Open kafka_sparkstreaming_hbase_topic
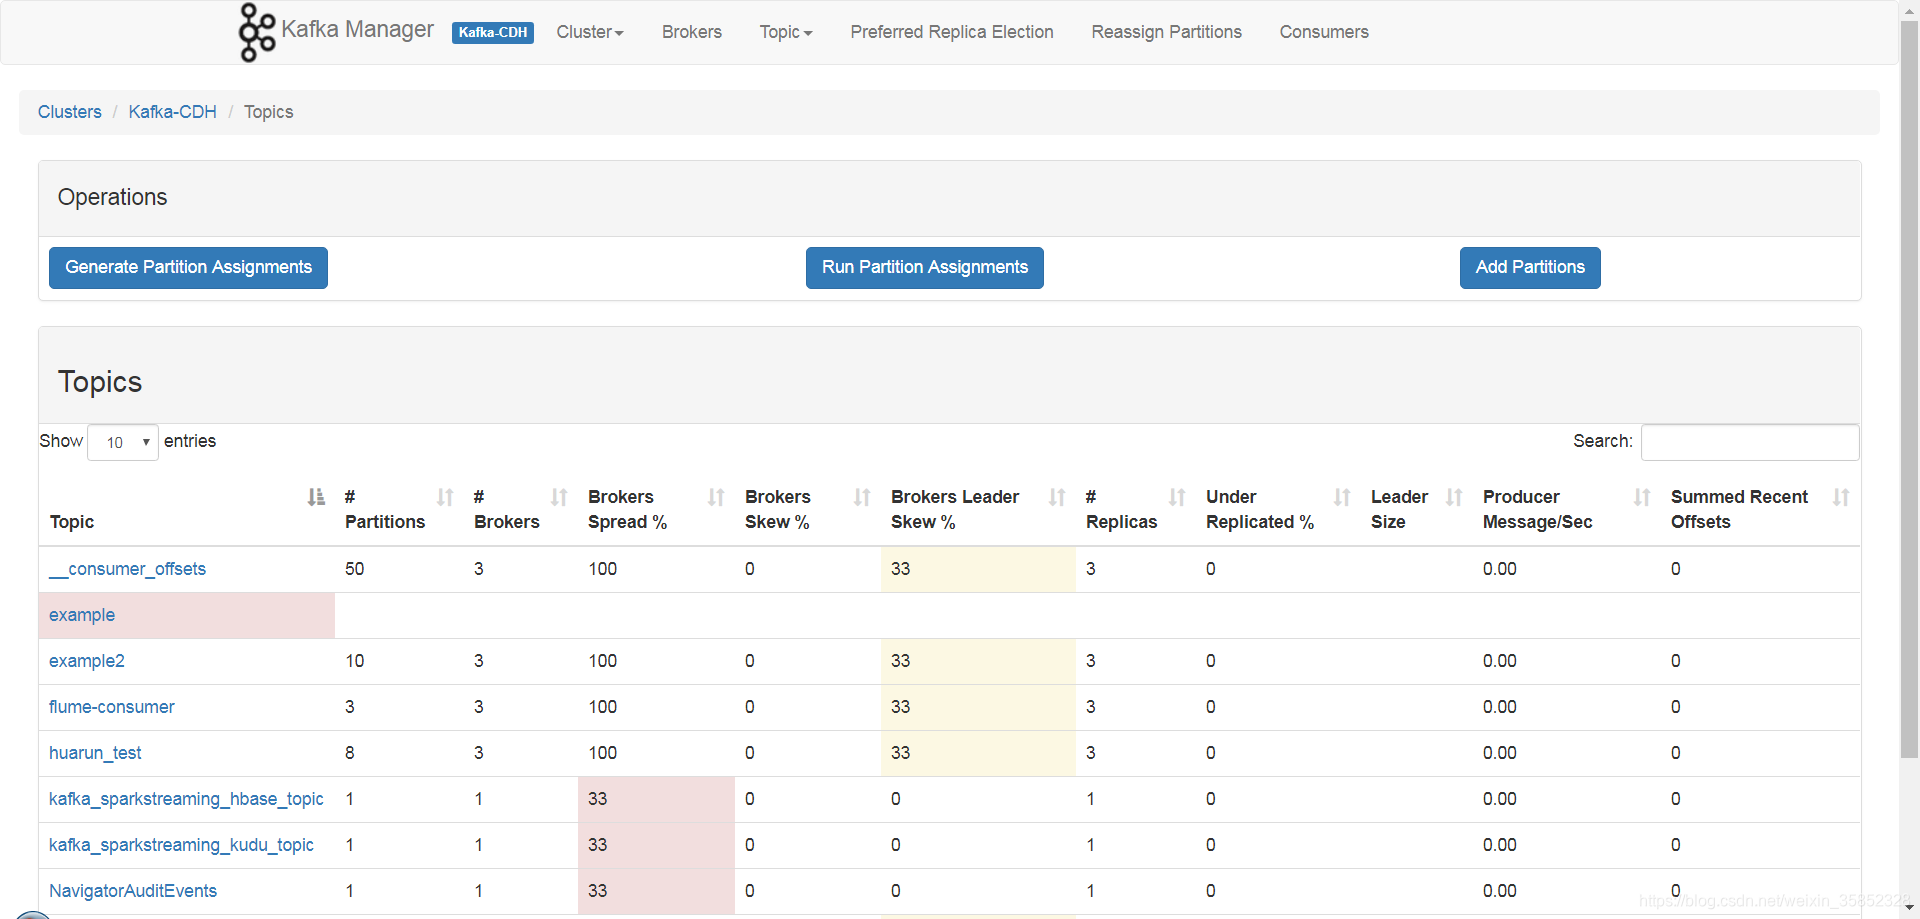The image size is (1920, 919). coord(186,799)
